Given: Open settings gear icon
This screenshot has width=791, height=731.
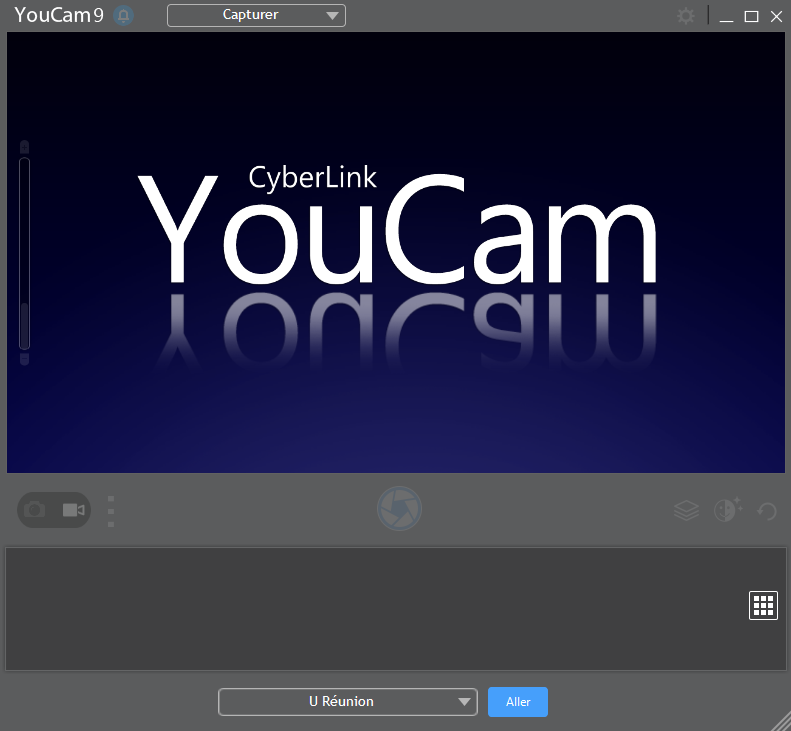Looking at the screenshot, I should (686, 16).
